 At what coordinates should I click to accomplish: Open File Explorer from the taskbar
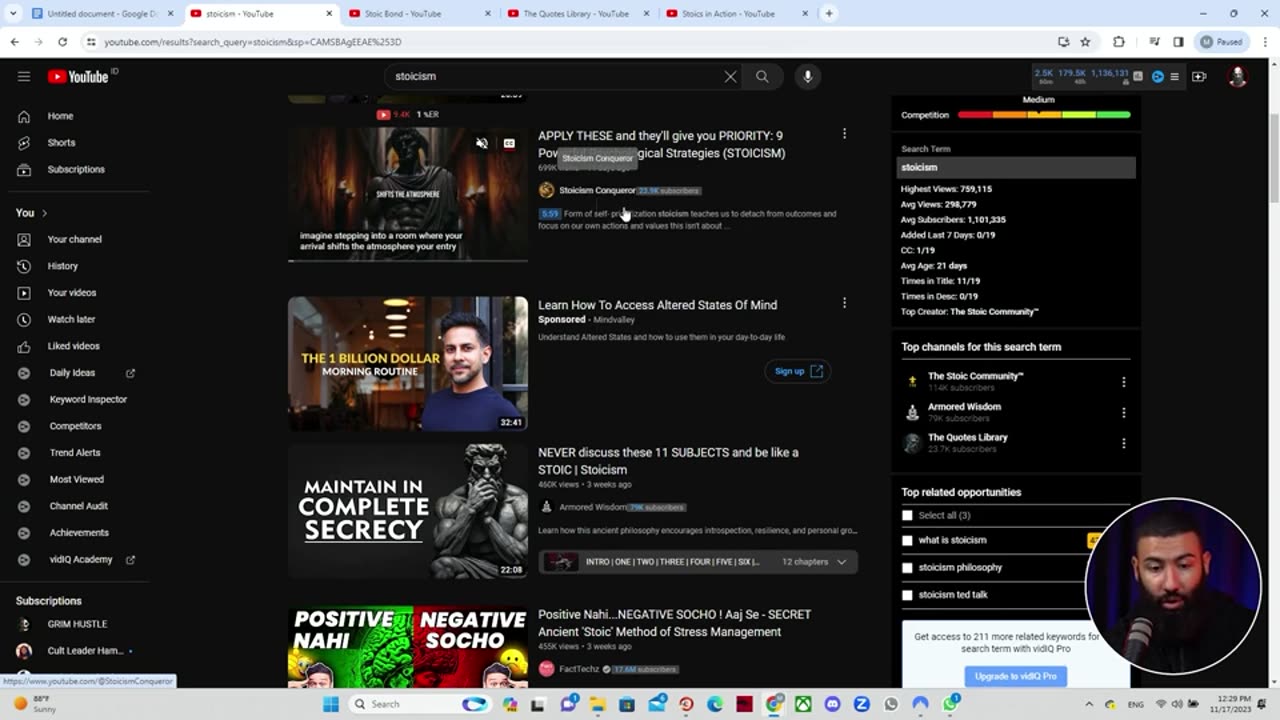(597, 704)
